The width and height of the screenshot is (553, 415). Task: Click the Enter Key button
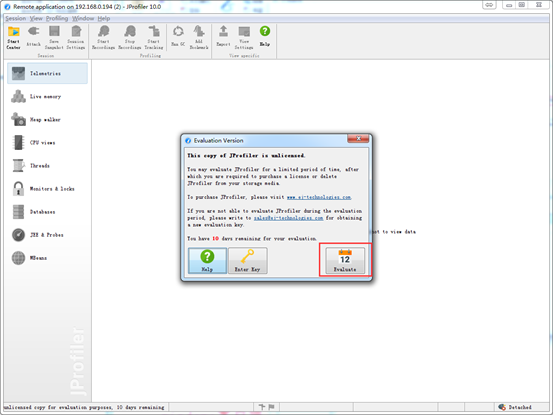pyautogui.click(x=248, y=260)
